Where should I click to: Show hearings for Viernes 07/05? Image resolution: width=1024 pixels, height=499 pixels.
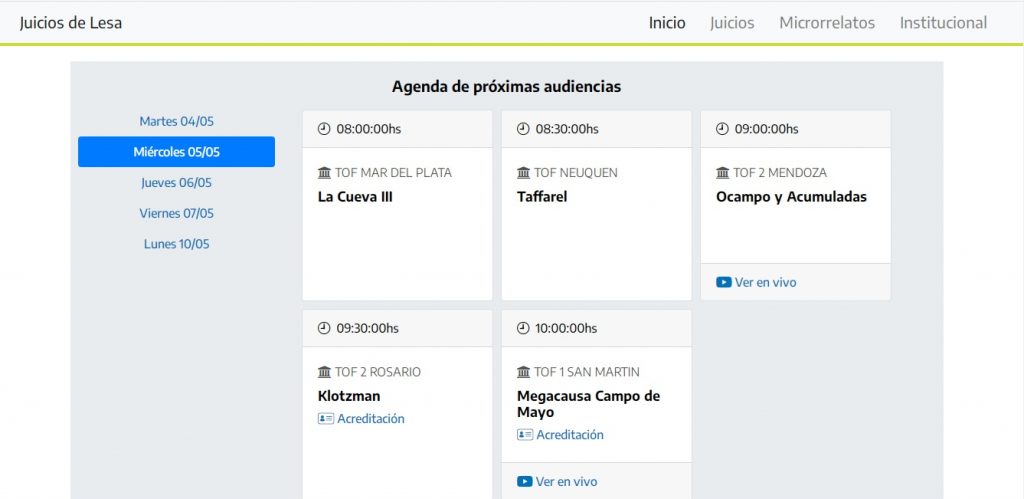pyautogui.click(x=176, y=213)
